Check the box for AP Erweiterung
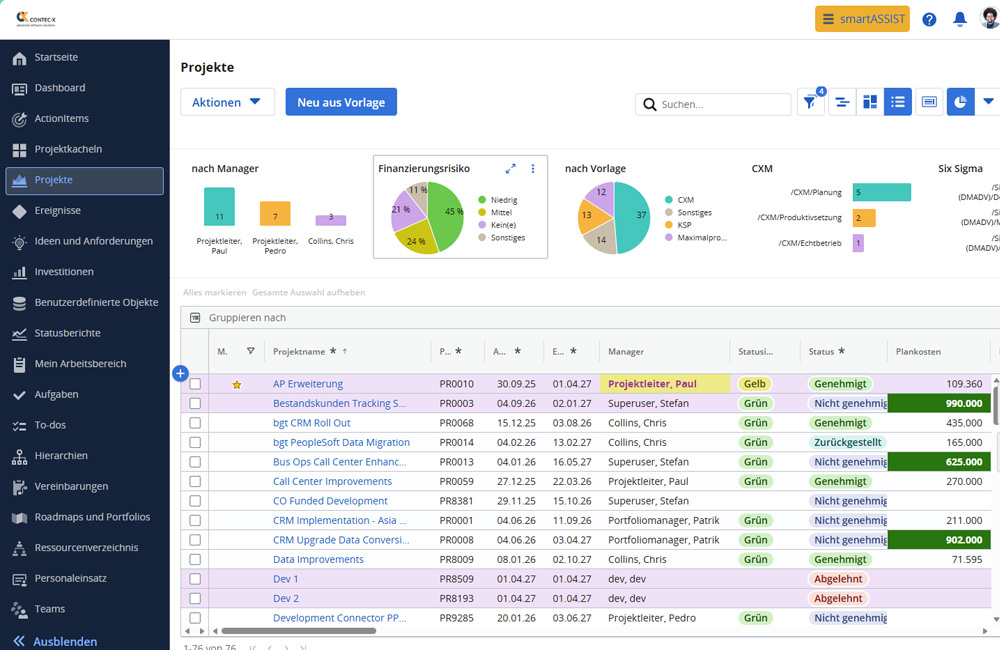1000x650 pixels. tap(195, 384)
